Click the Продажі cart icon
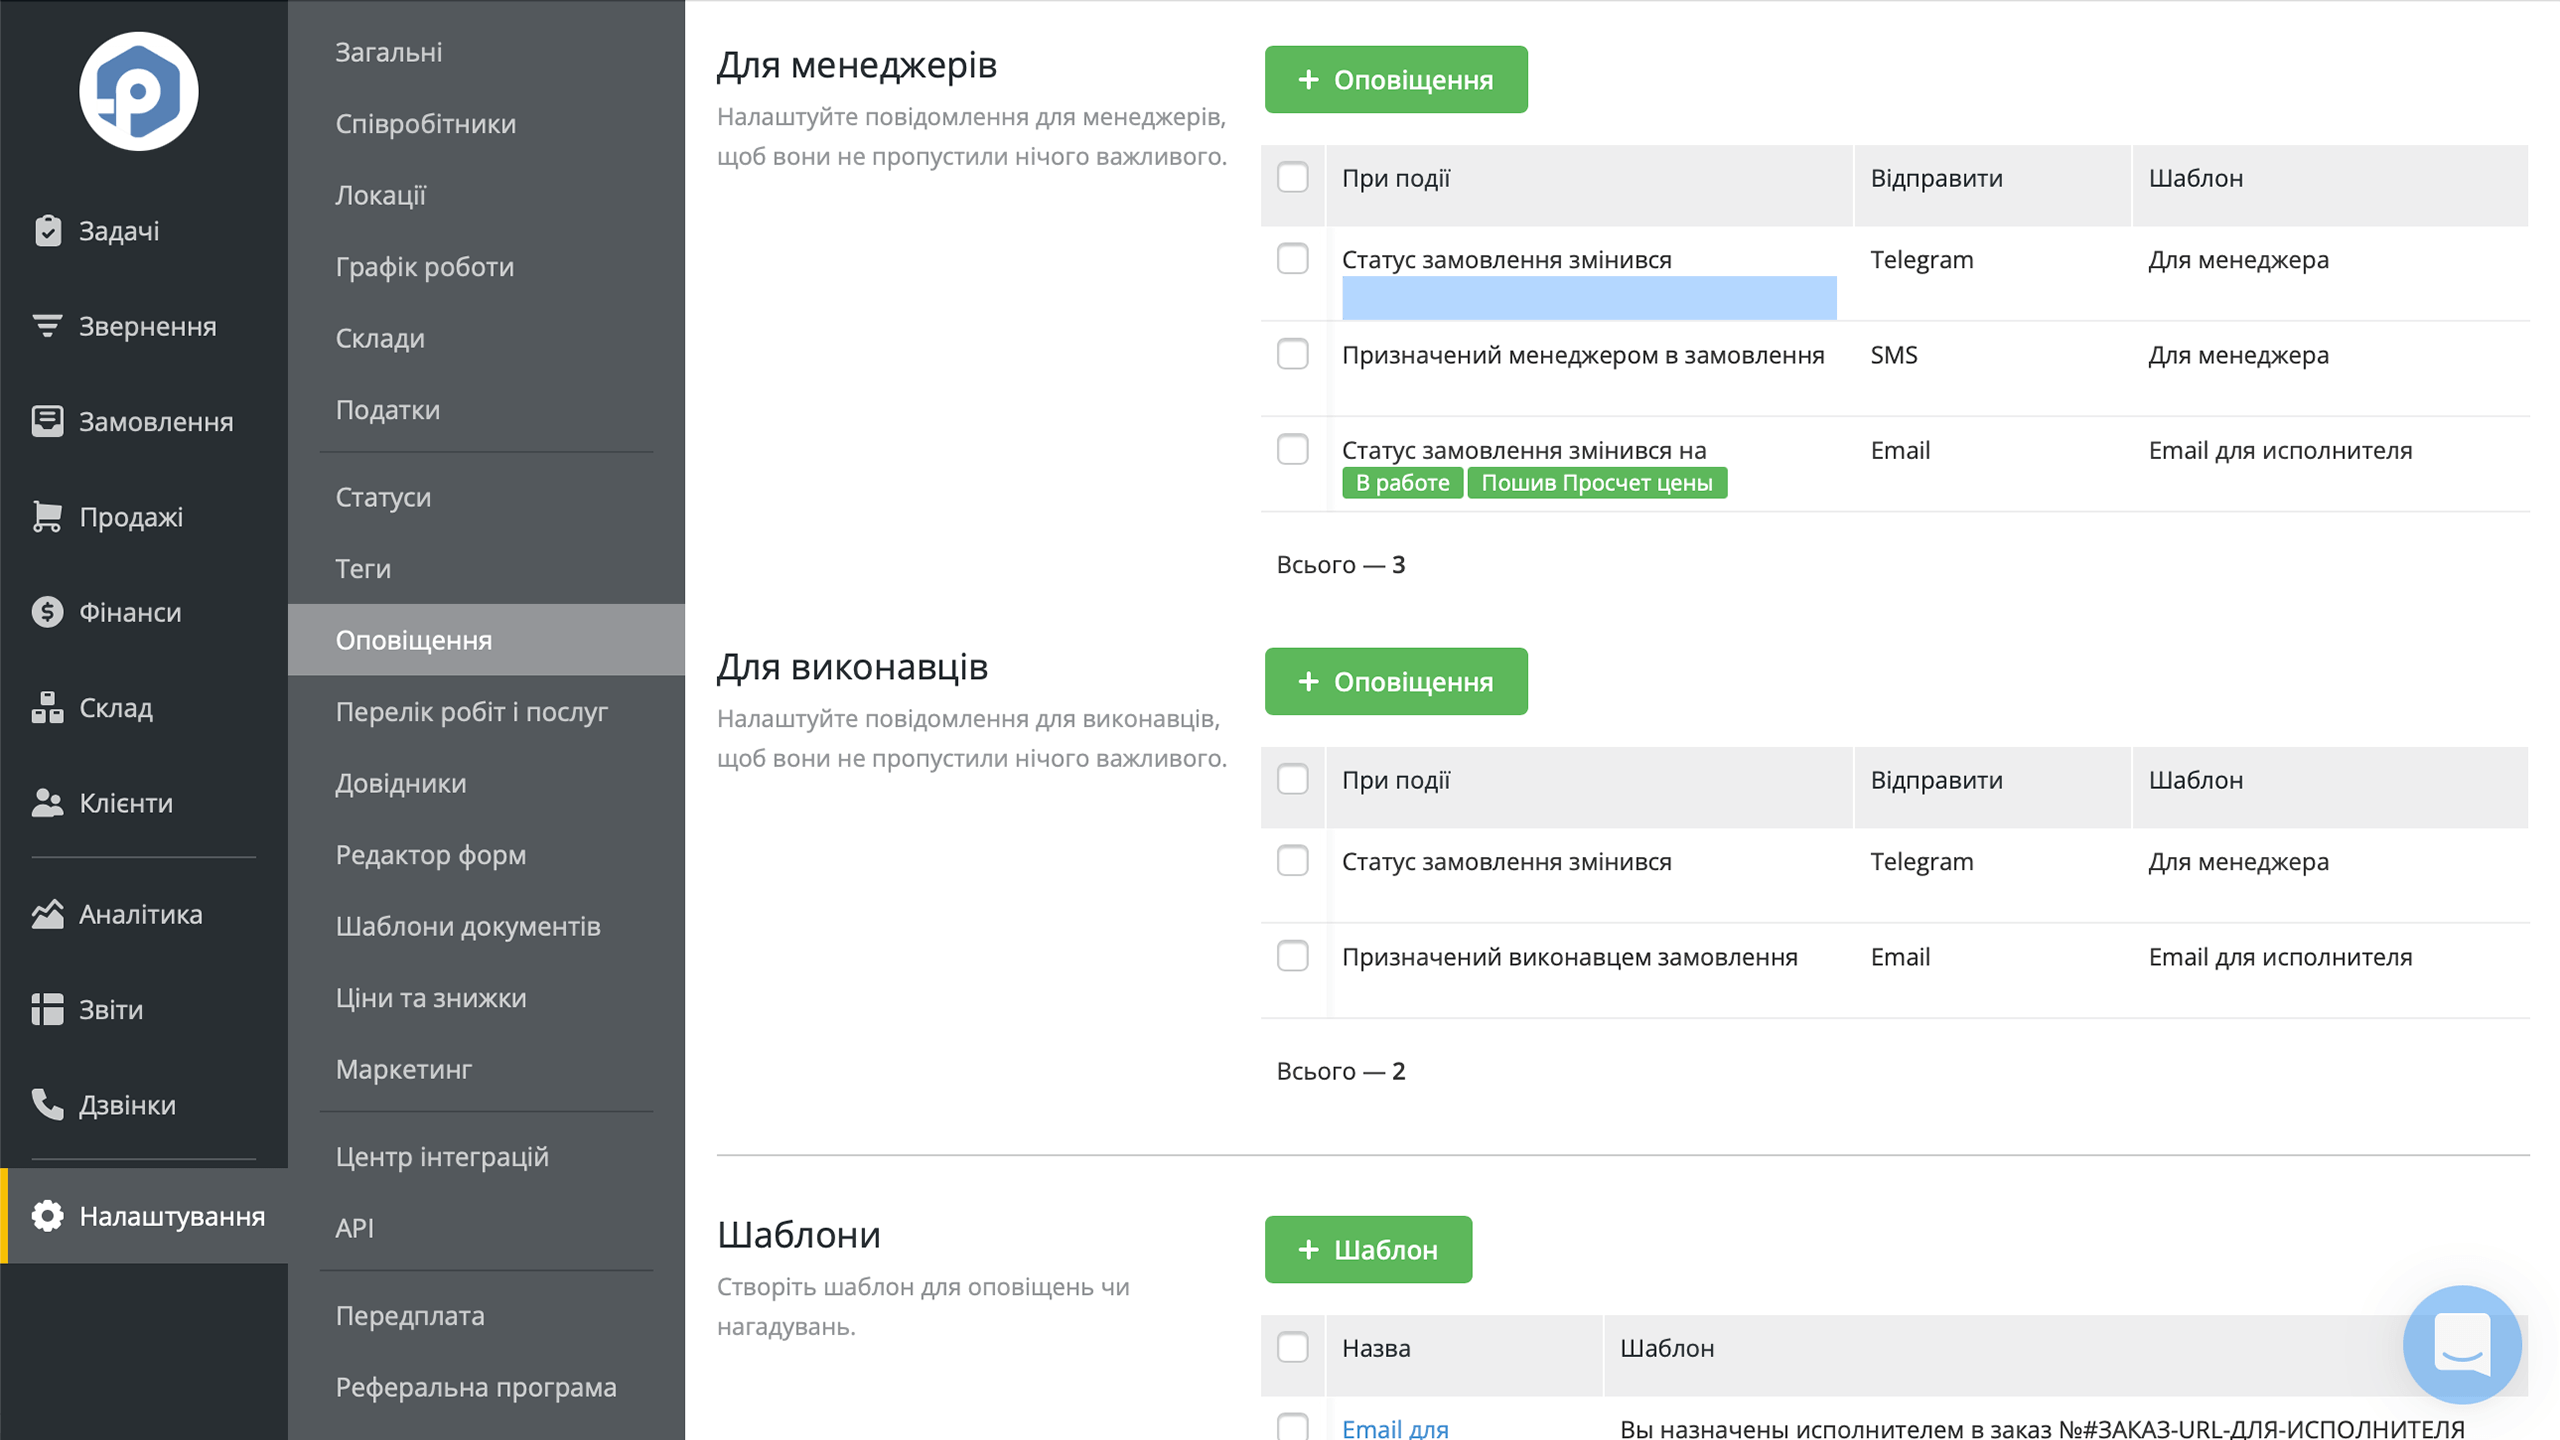This screenshot has height=1440, width=2560. pos(47,516)
